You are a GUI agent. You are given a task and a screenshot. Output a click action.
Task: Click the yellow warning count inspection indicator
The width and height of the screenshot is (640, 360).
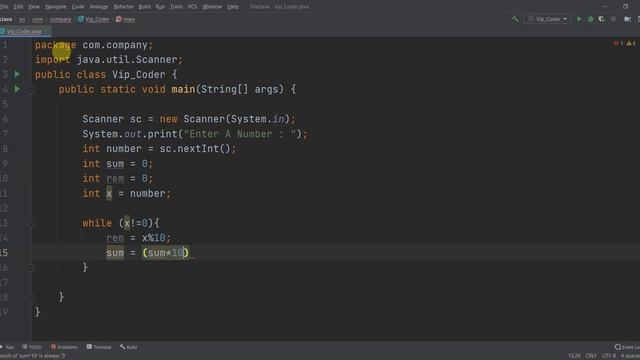coord(631,43)
